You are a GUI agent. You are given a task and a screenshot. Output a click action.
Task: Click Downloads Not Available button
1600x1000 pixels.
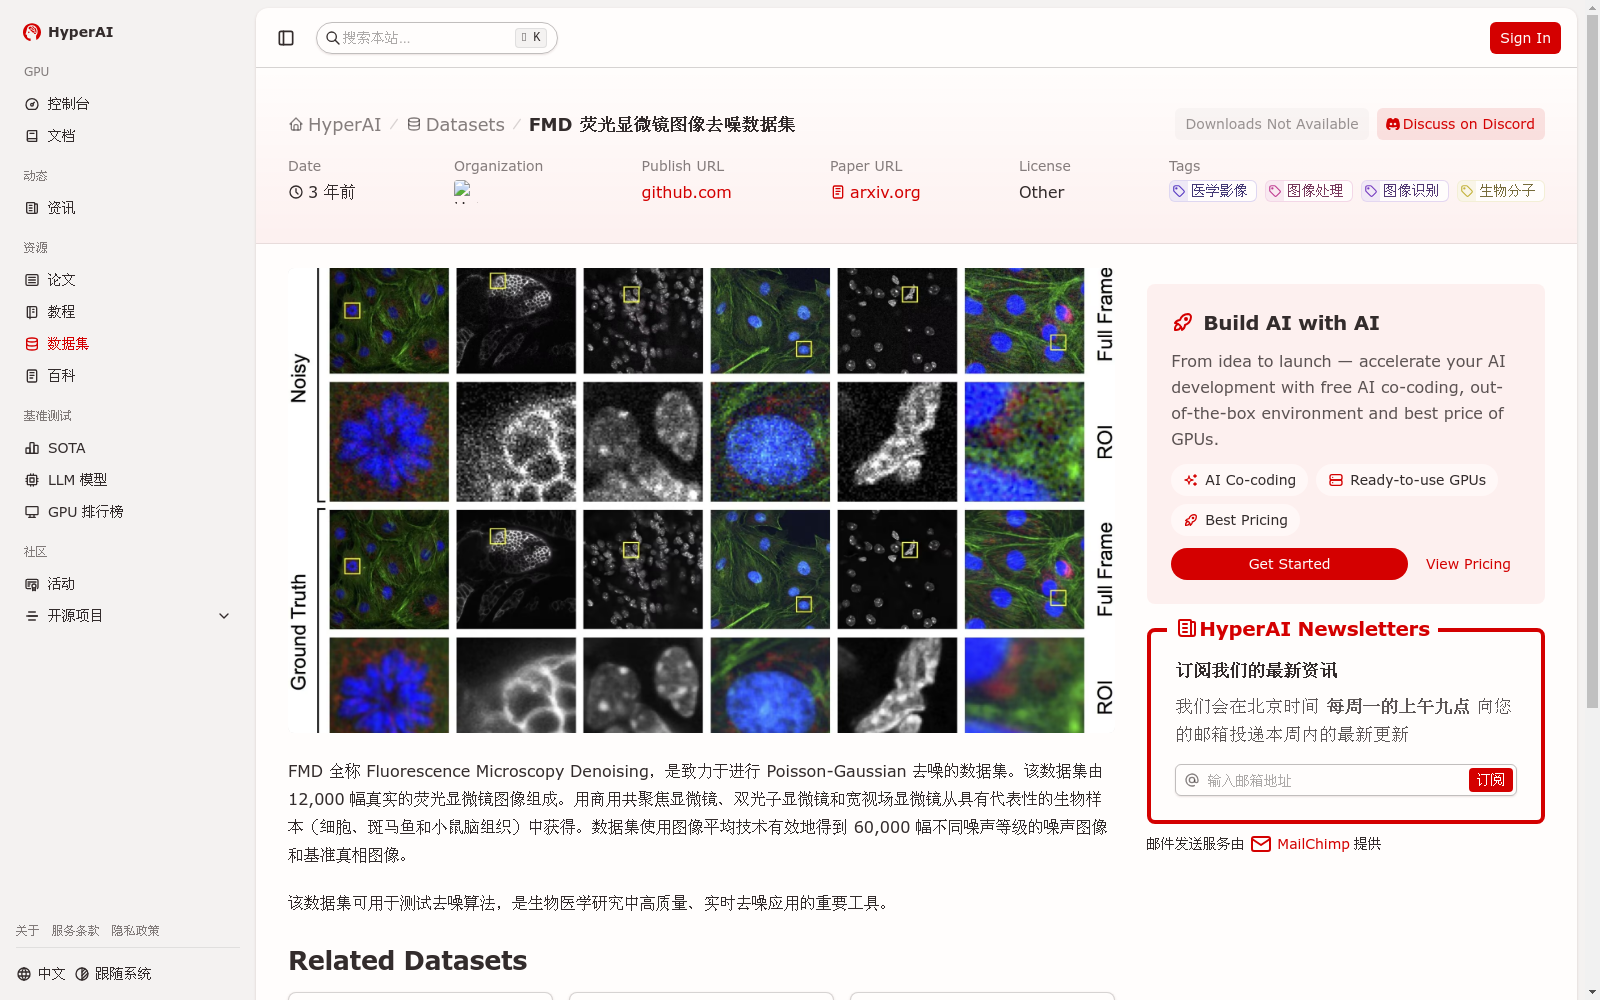(1272, 124)
